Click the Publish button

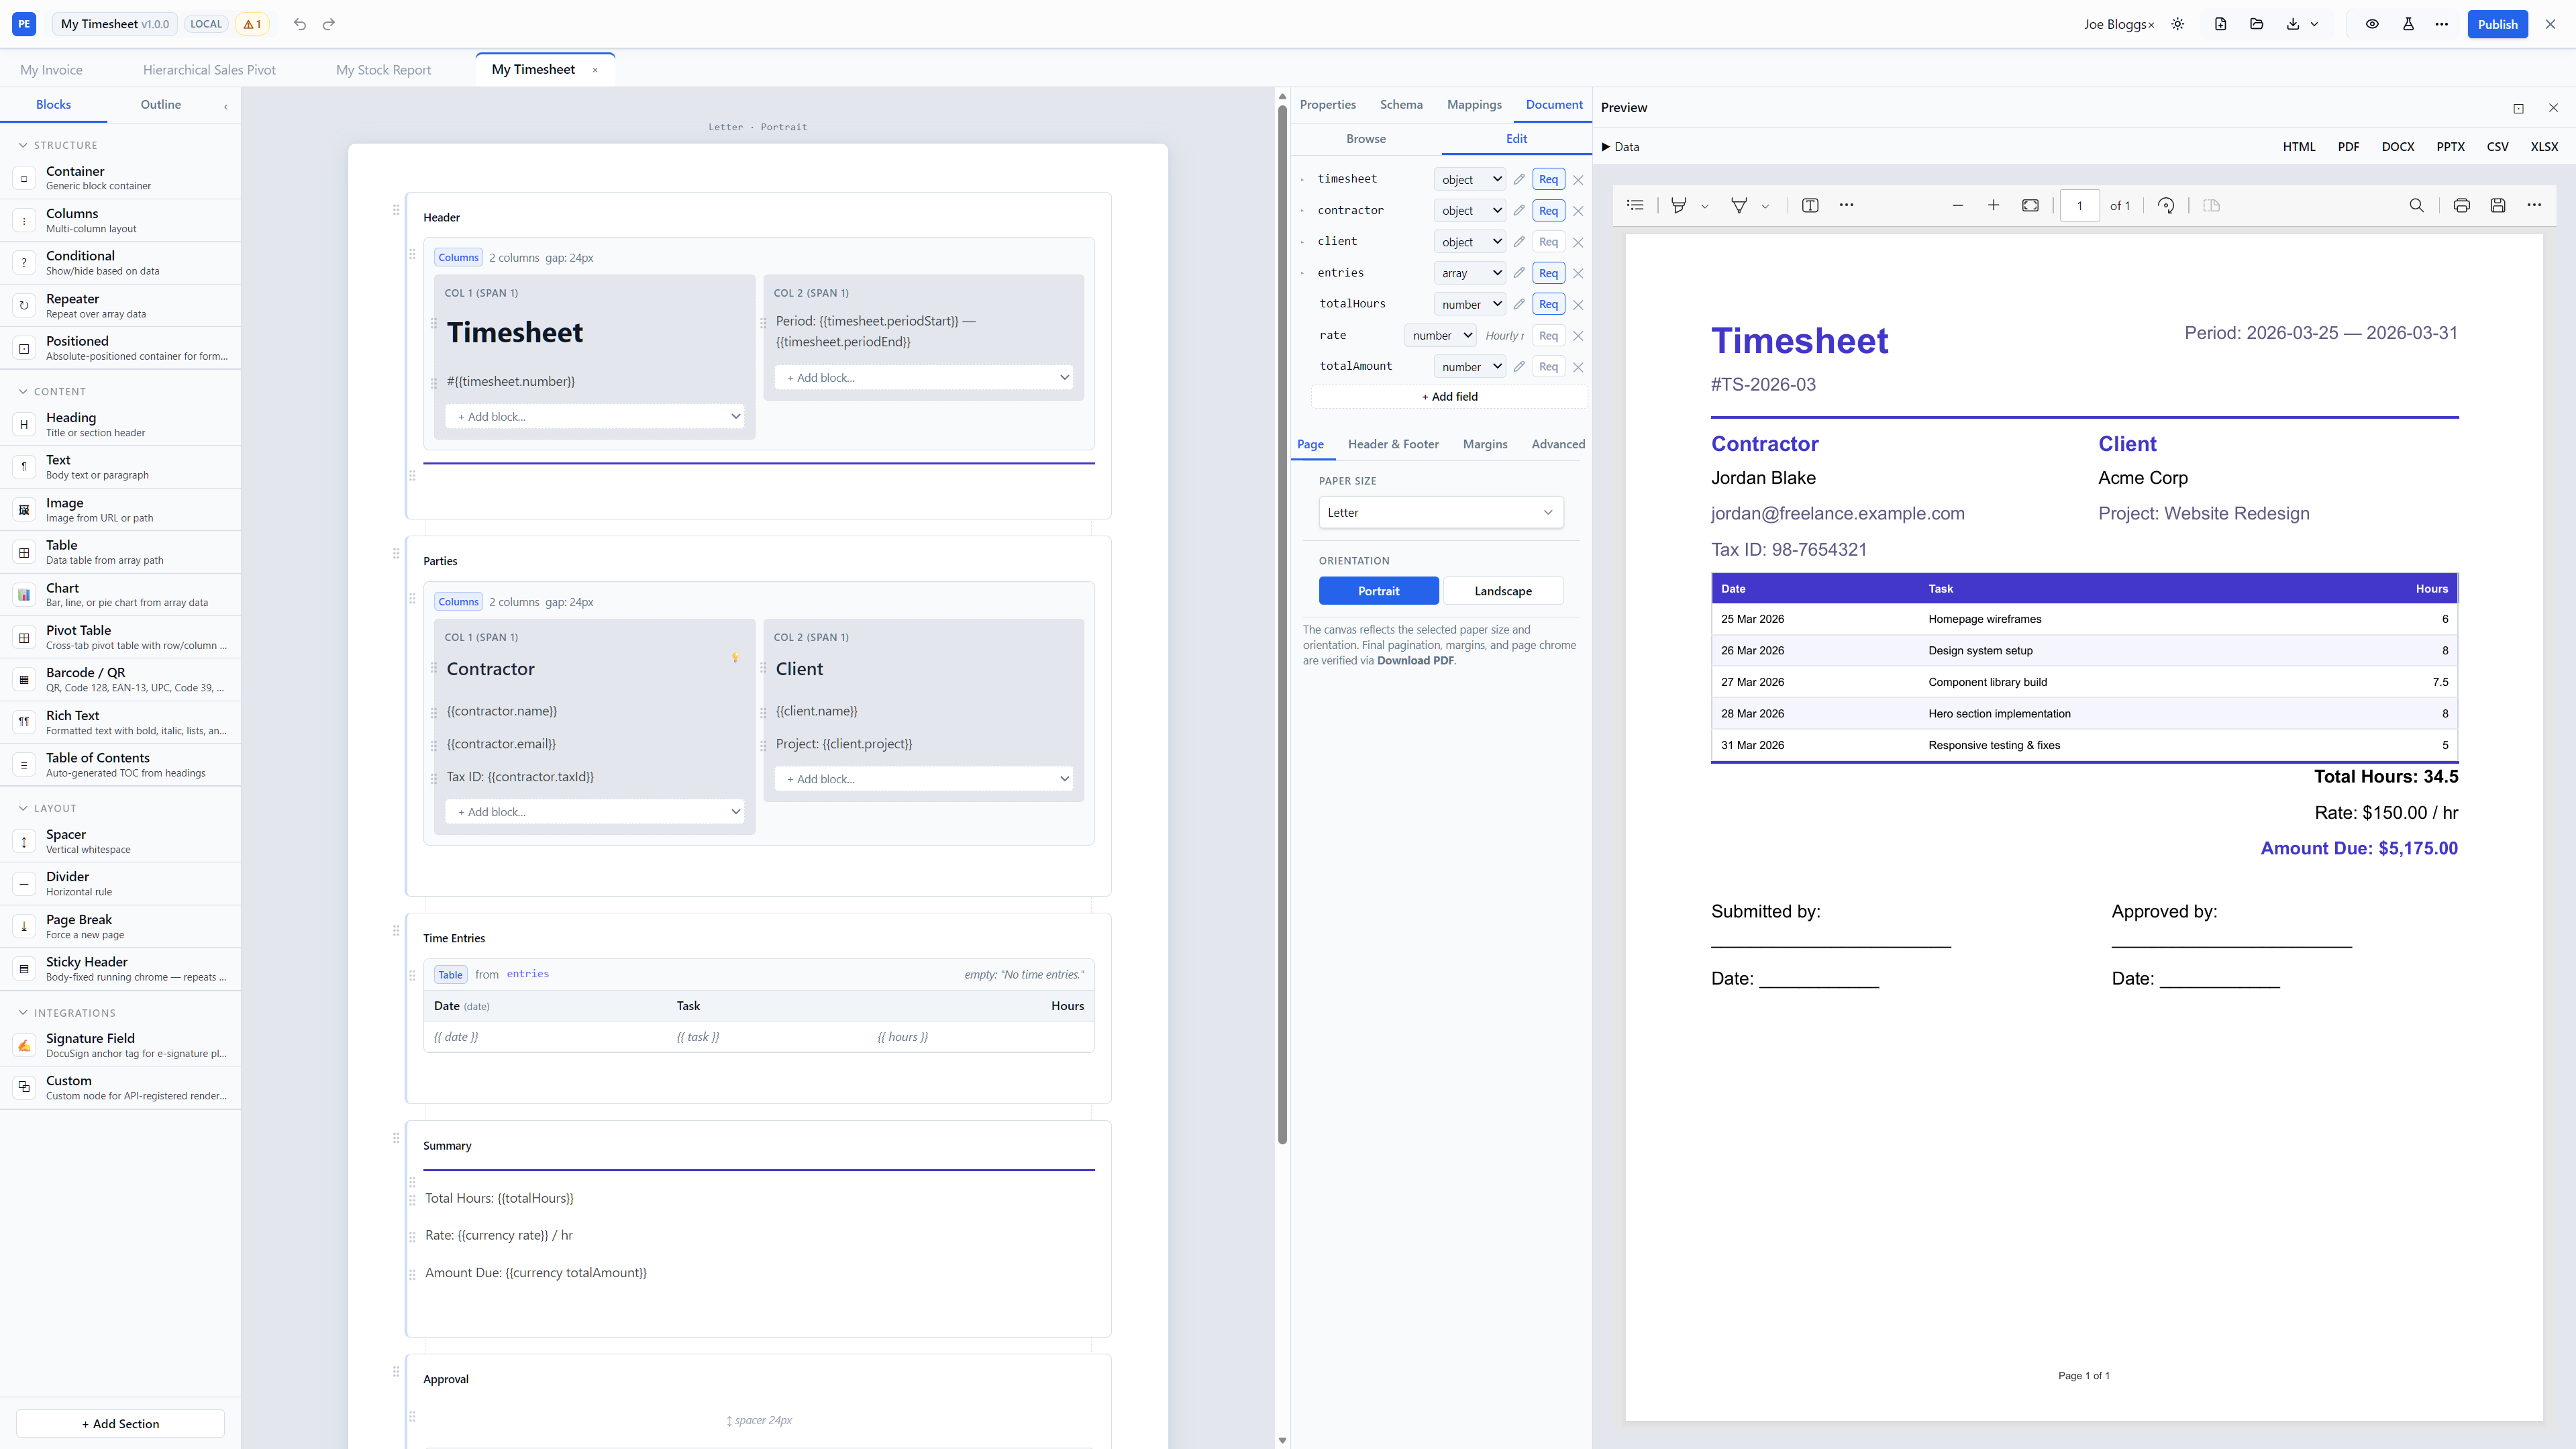pos(2497,23)
